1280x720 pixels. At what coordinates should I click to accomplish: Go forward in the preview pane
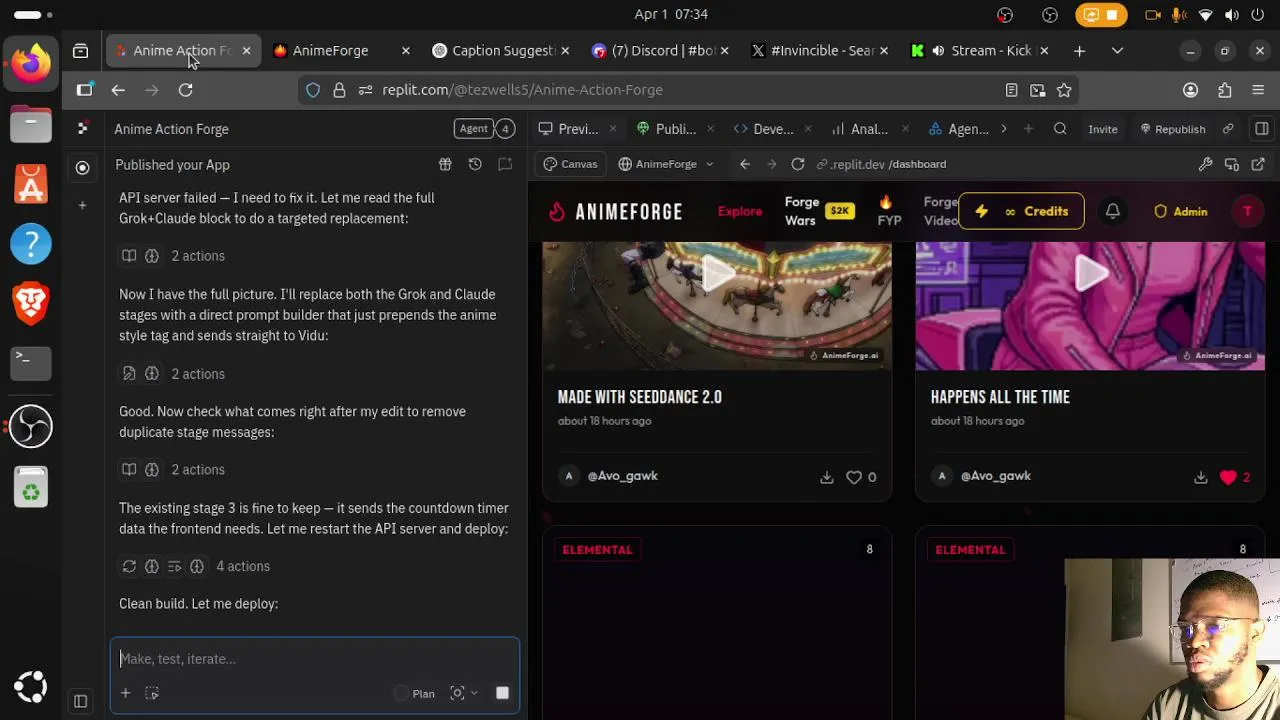pos(771,164)
